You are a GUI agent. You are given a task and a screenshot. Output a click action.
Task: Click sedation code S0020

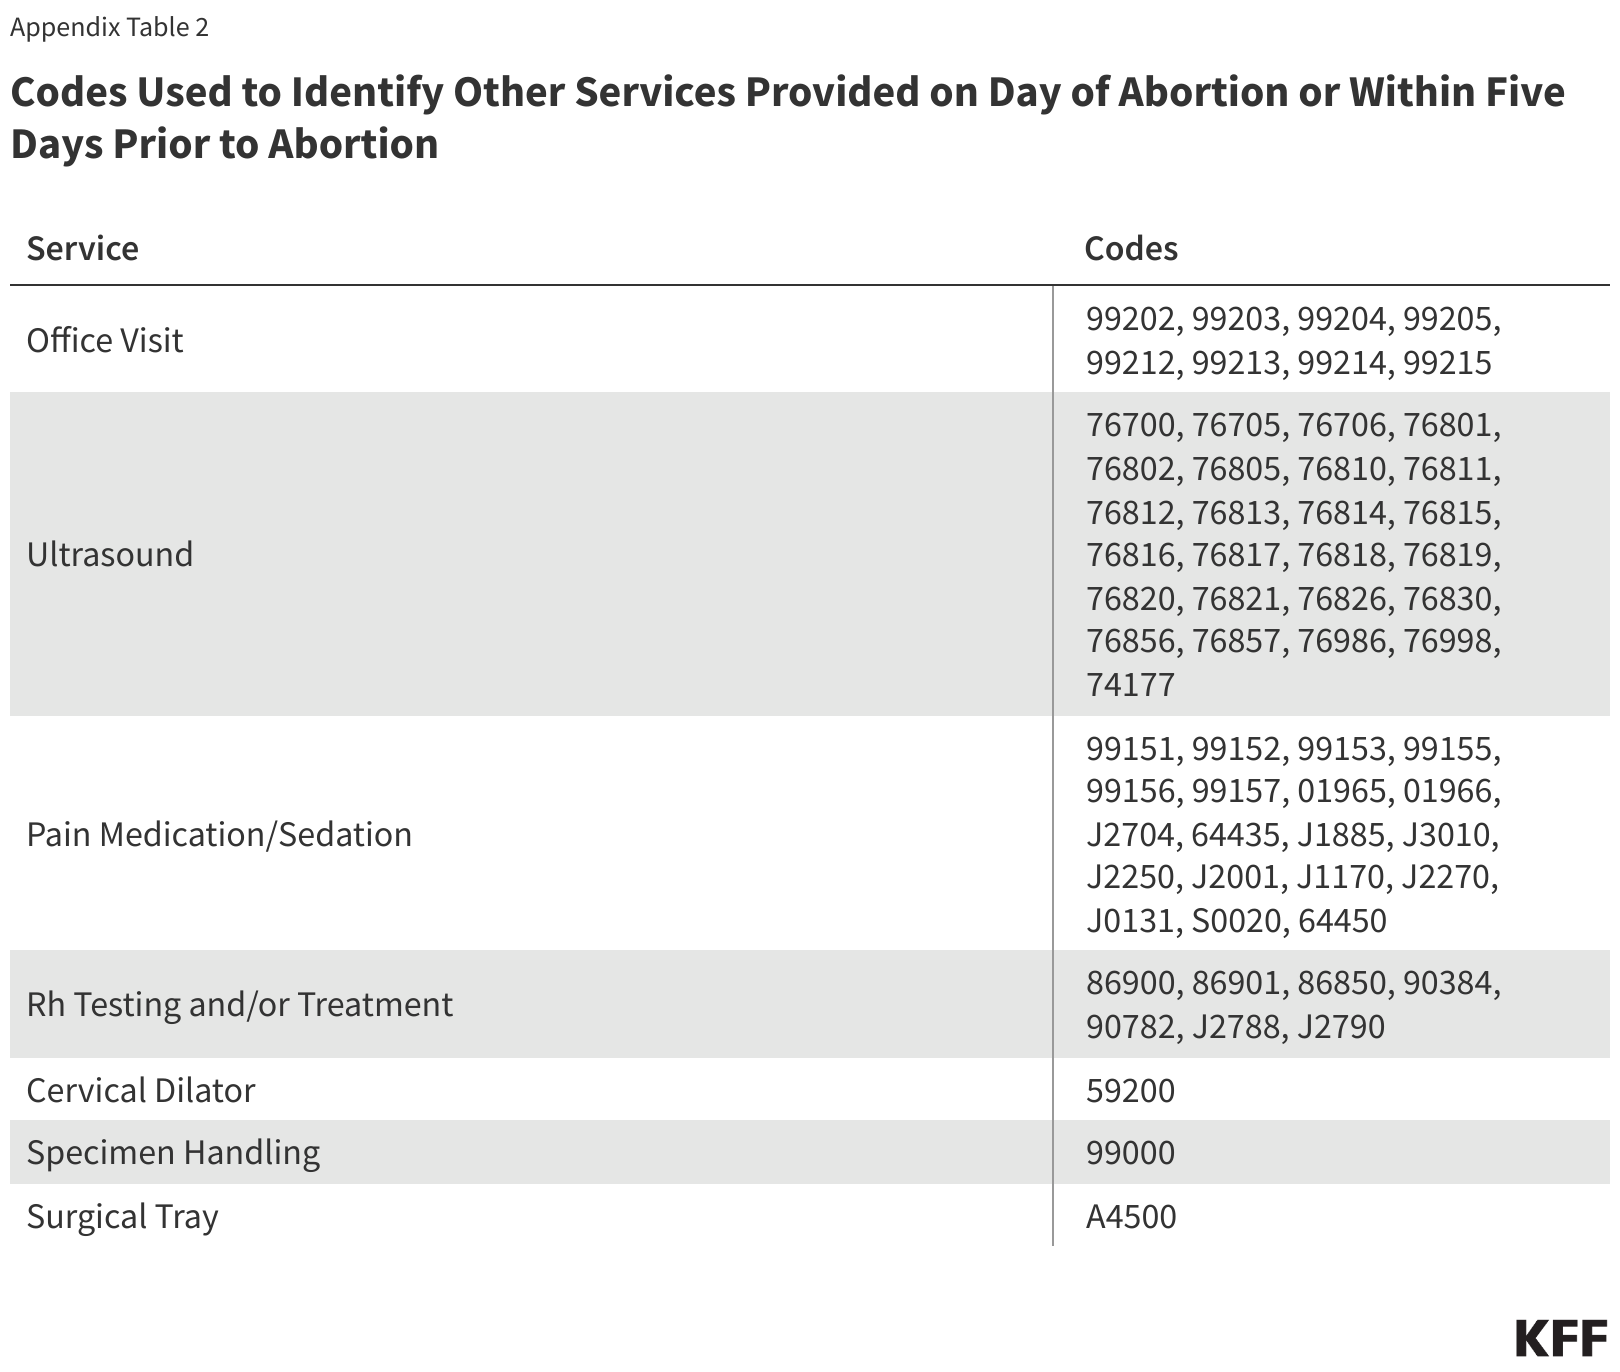pyautogui.click(x=1236, y=920)
